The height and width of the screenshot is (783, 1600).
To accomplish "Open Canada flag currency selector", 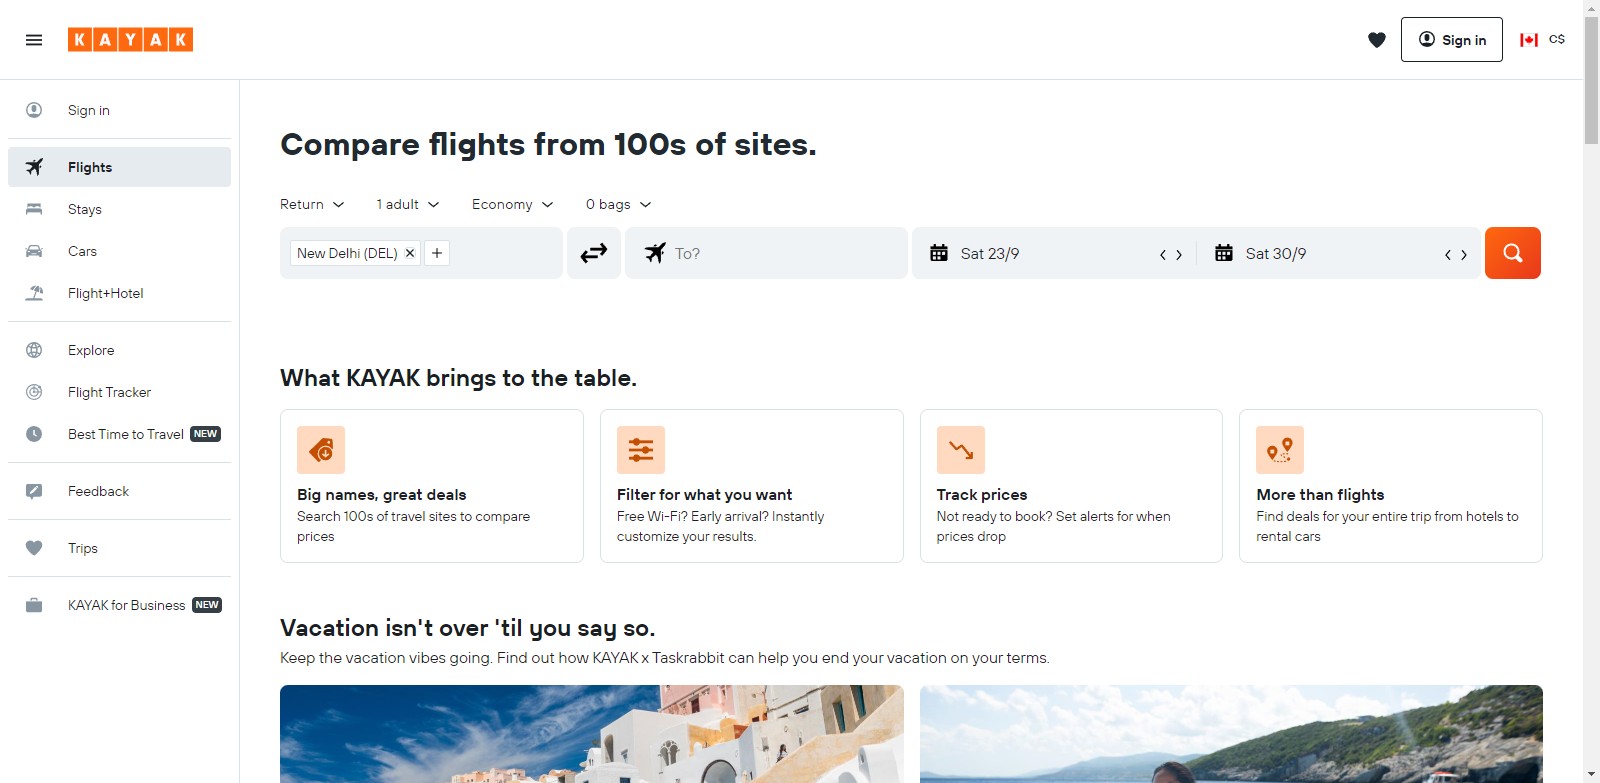I will [1542, 40].
